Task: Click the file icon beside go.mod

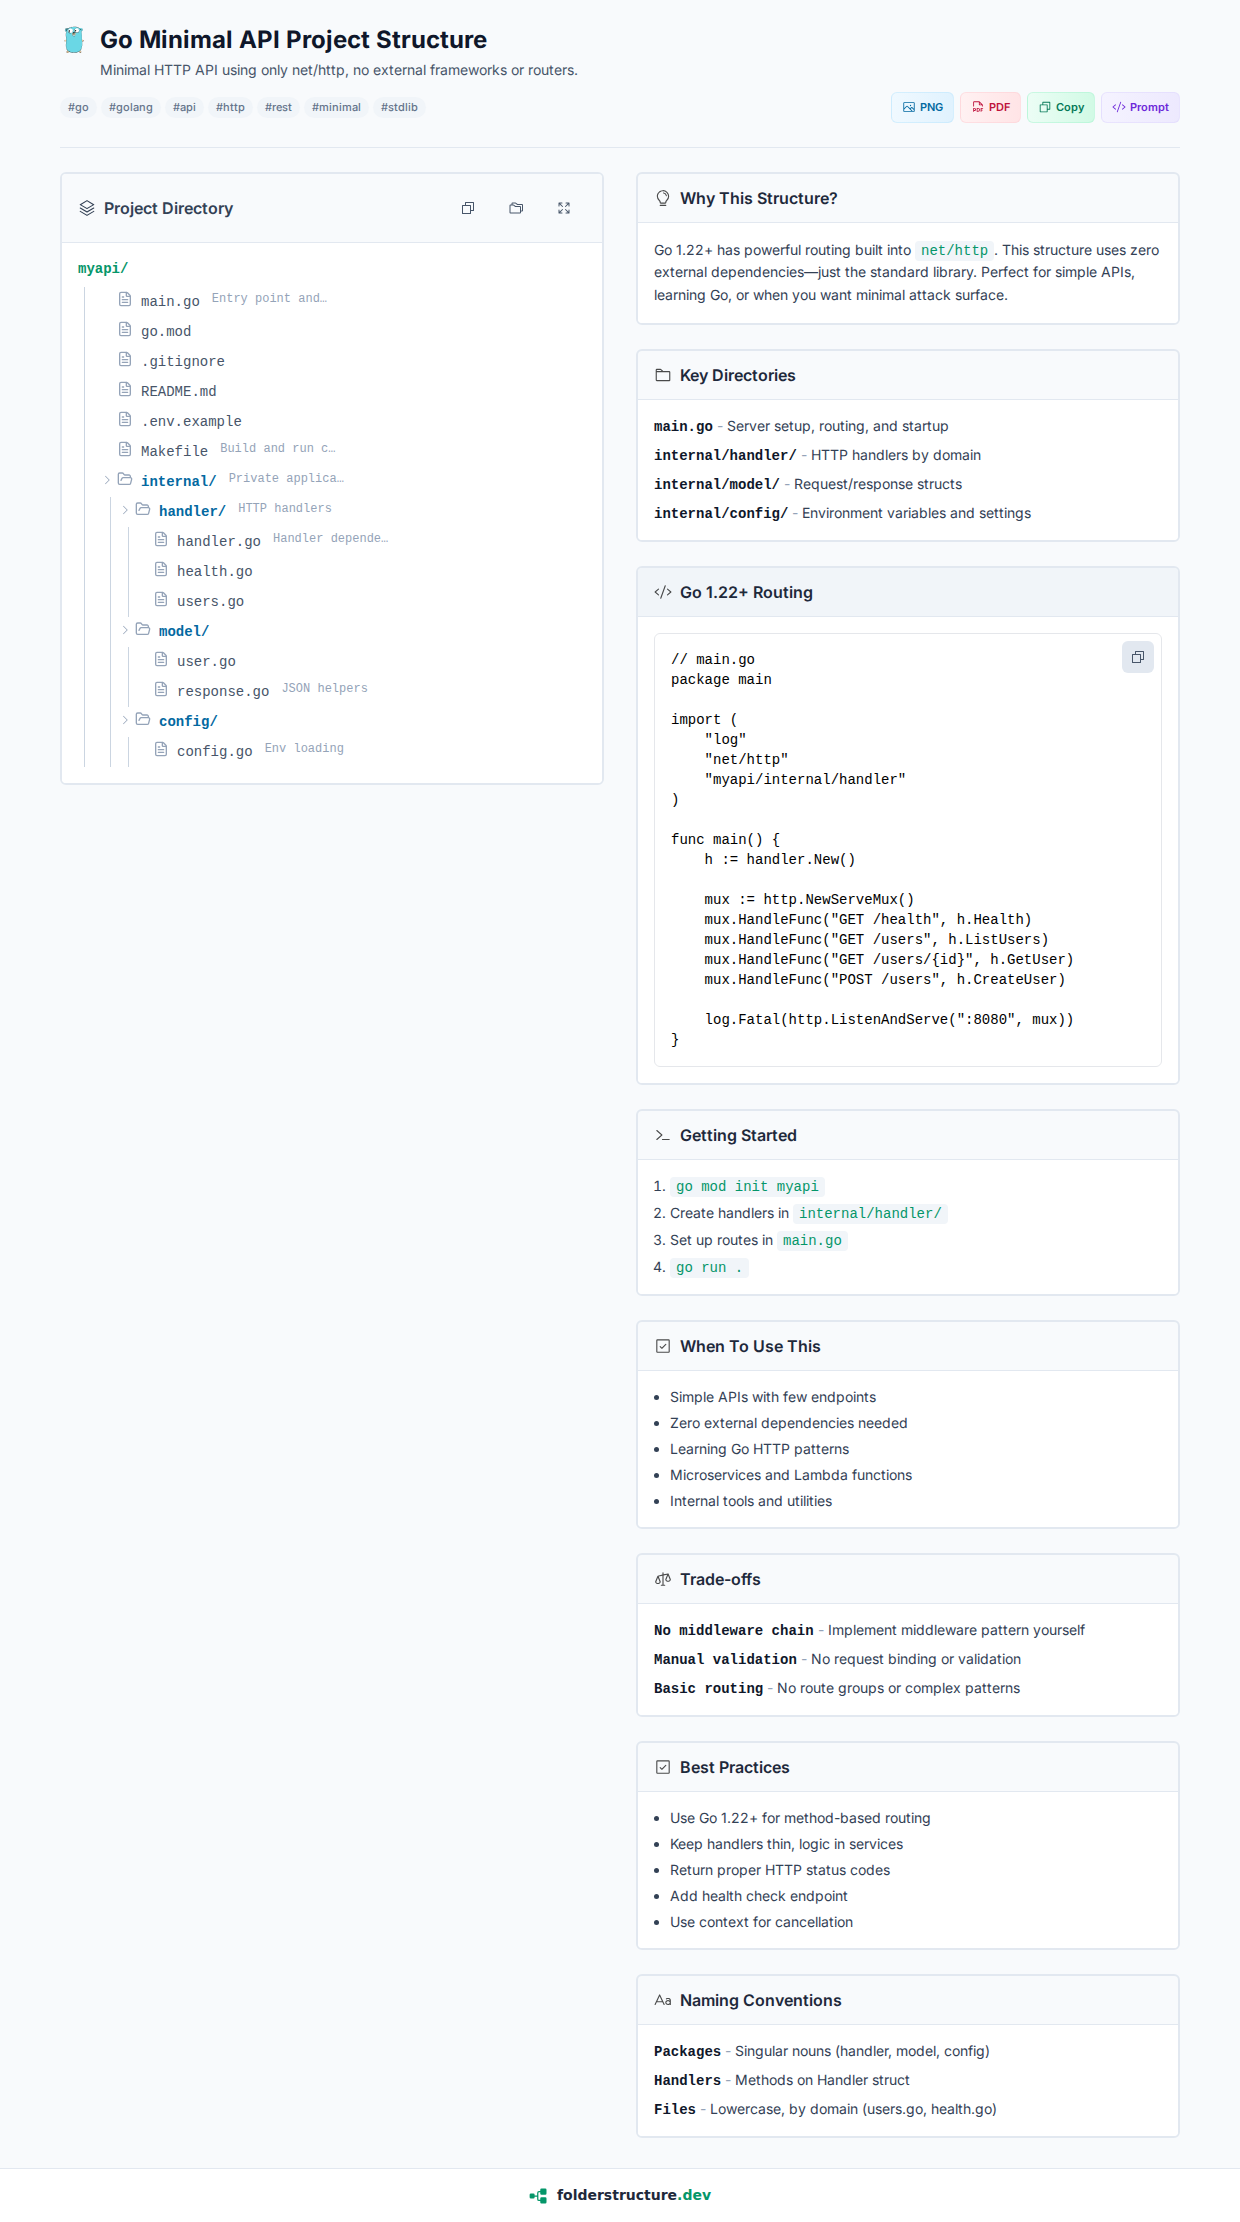Action: tap(125, 330)
